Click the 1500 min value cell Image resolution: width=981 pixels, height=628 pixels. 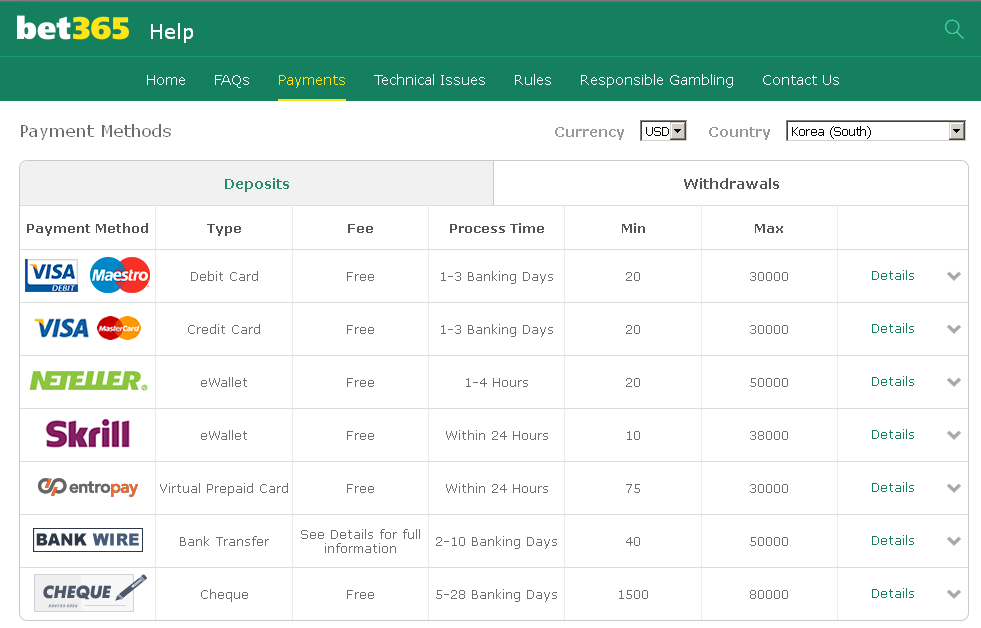pyautogui.click(x=633, y=594)
